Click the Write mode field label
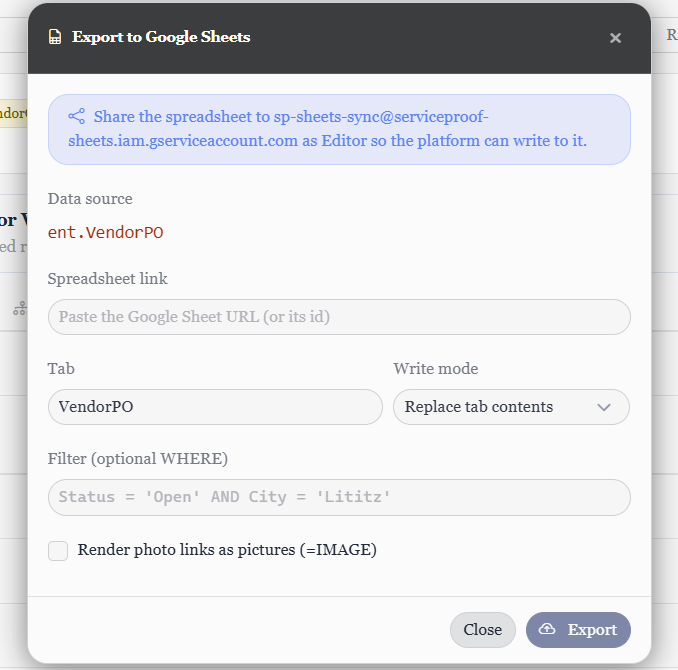The height and width of the screenshot is (670, 678). pos(436,369)
